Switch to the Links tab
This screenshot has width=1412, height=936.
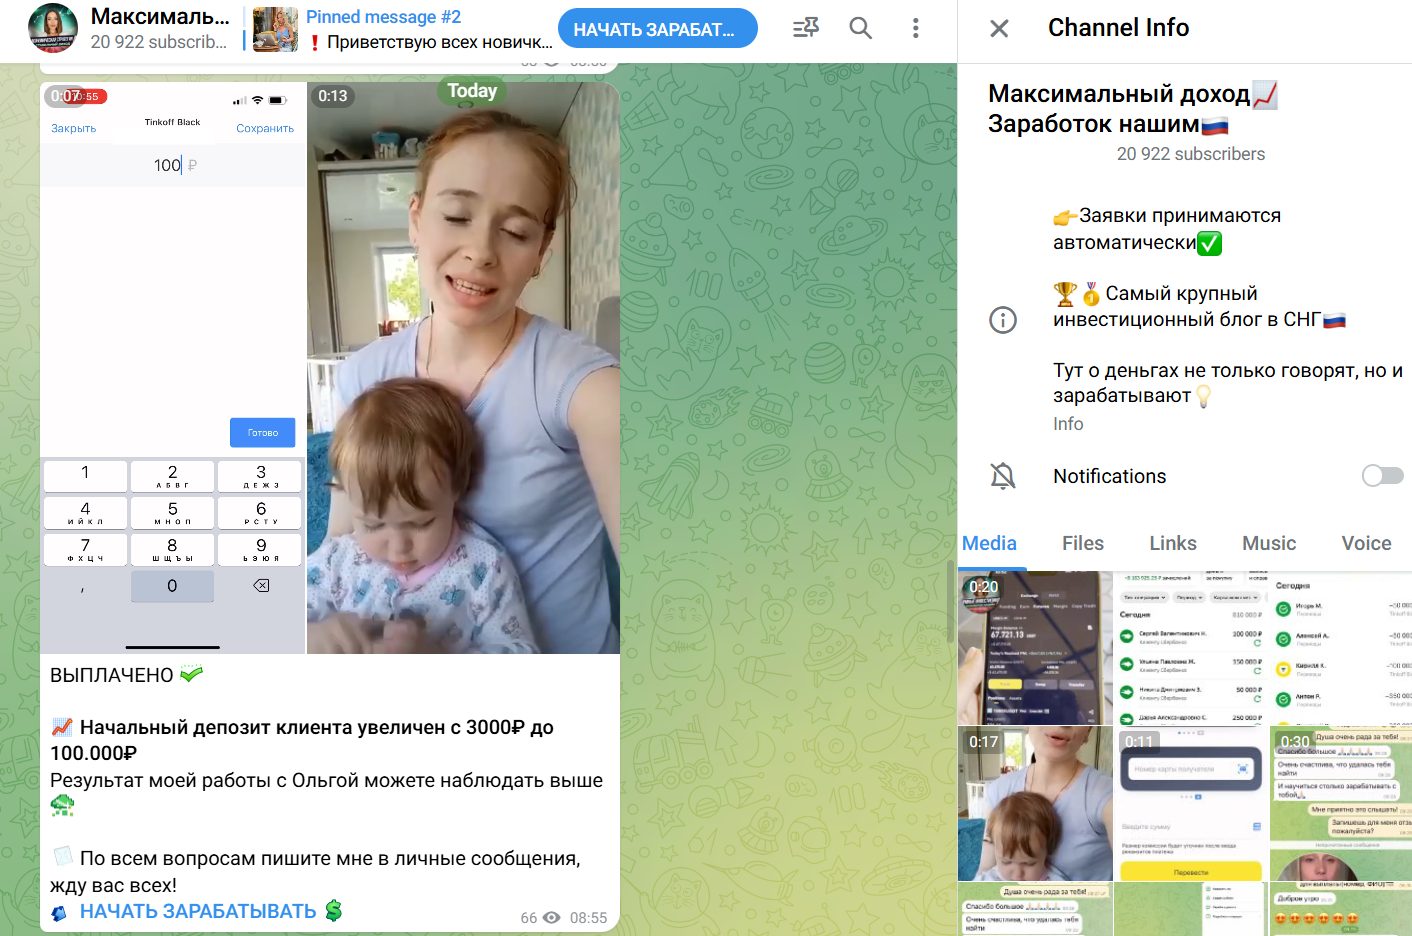(x=1172, y=543)
